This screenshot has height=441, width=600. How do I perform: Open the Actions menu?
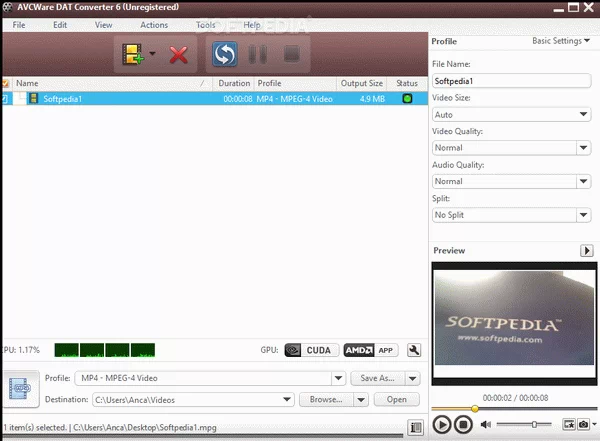click(154, 25)
